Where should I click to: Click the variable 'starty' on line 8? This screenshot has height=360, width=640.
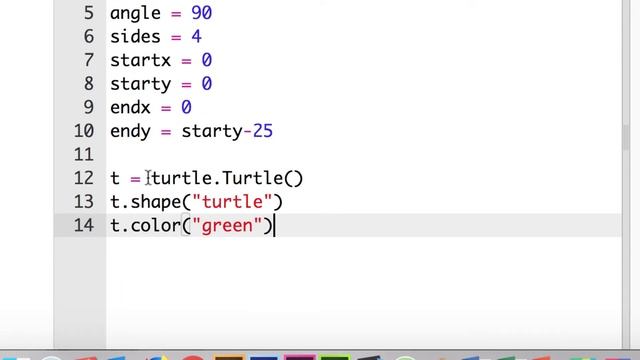click(x=140, y=85)
